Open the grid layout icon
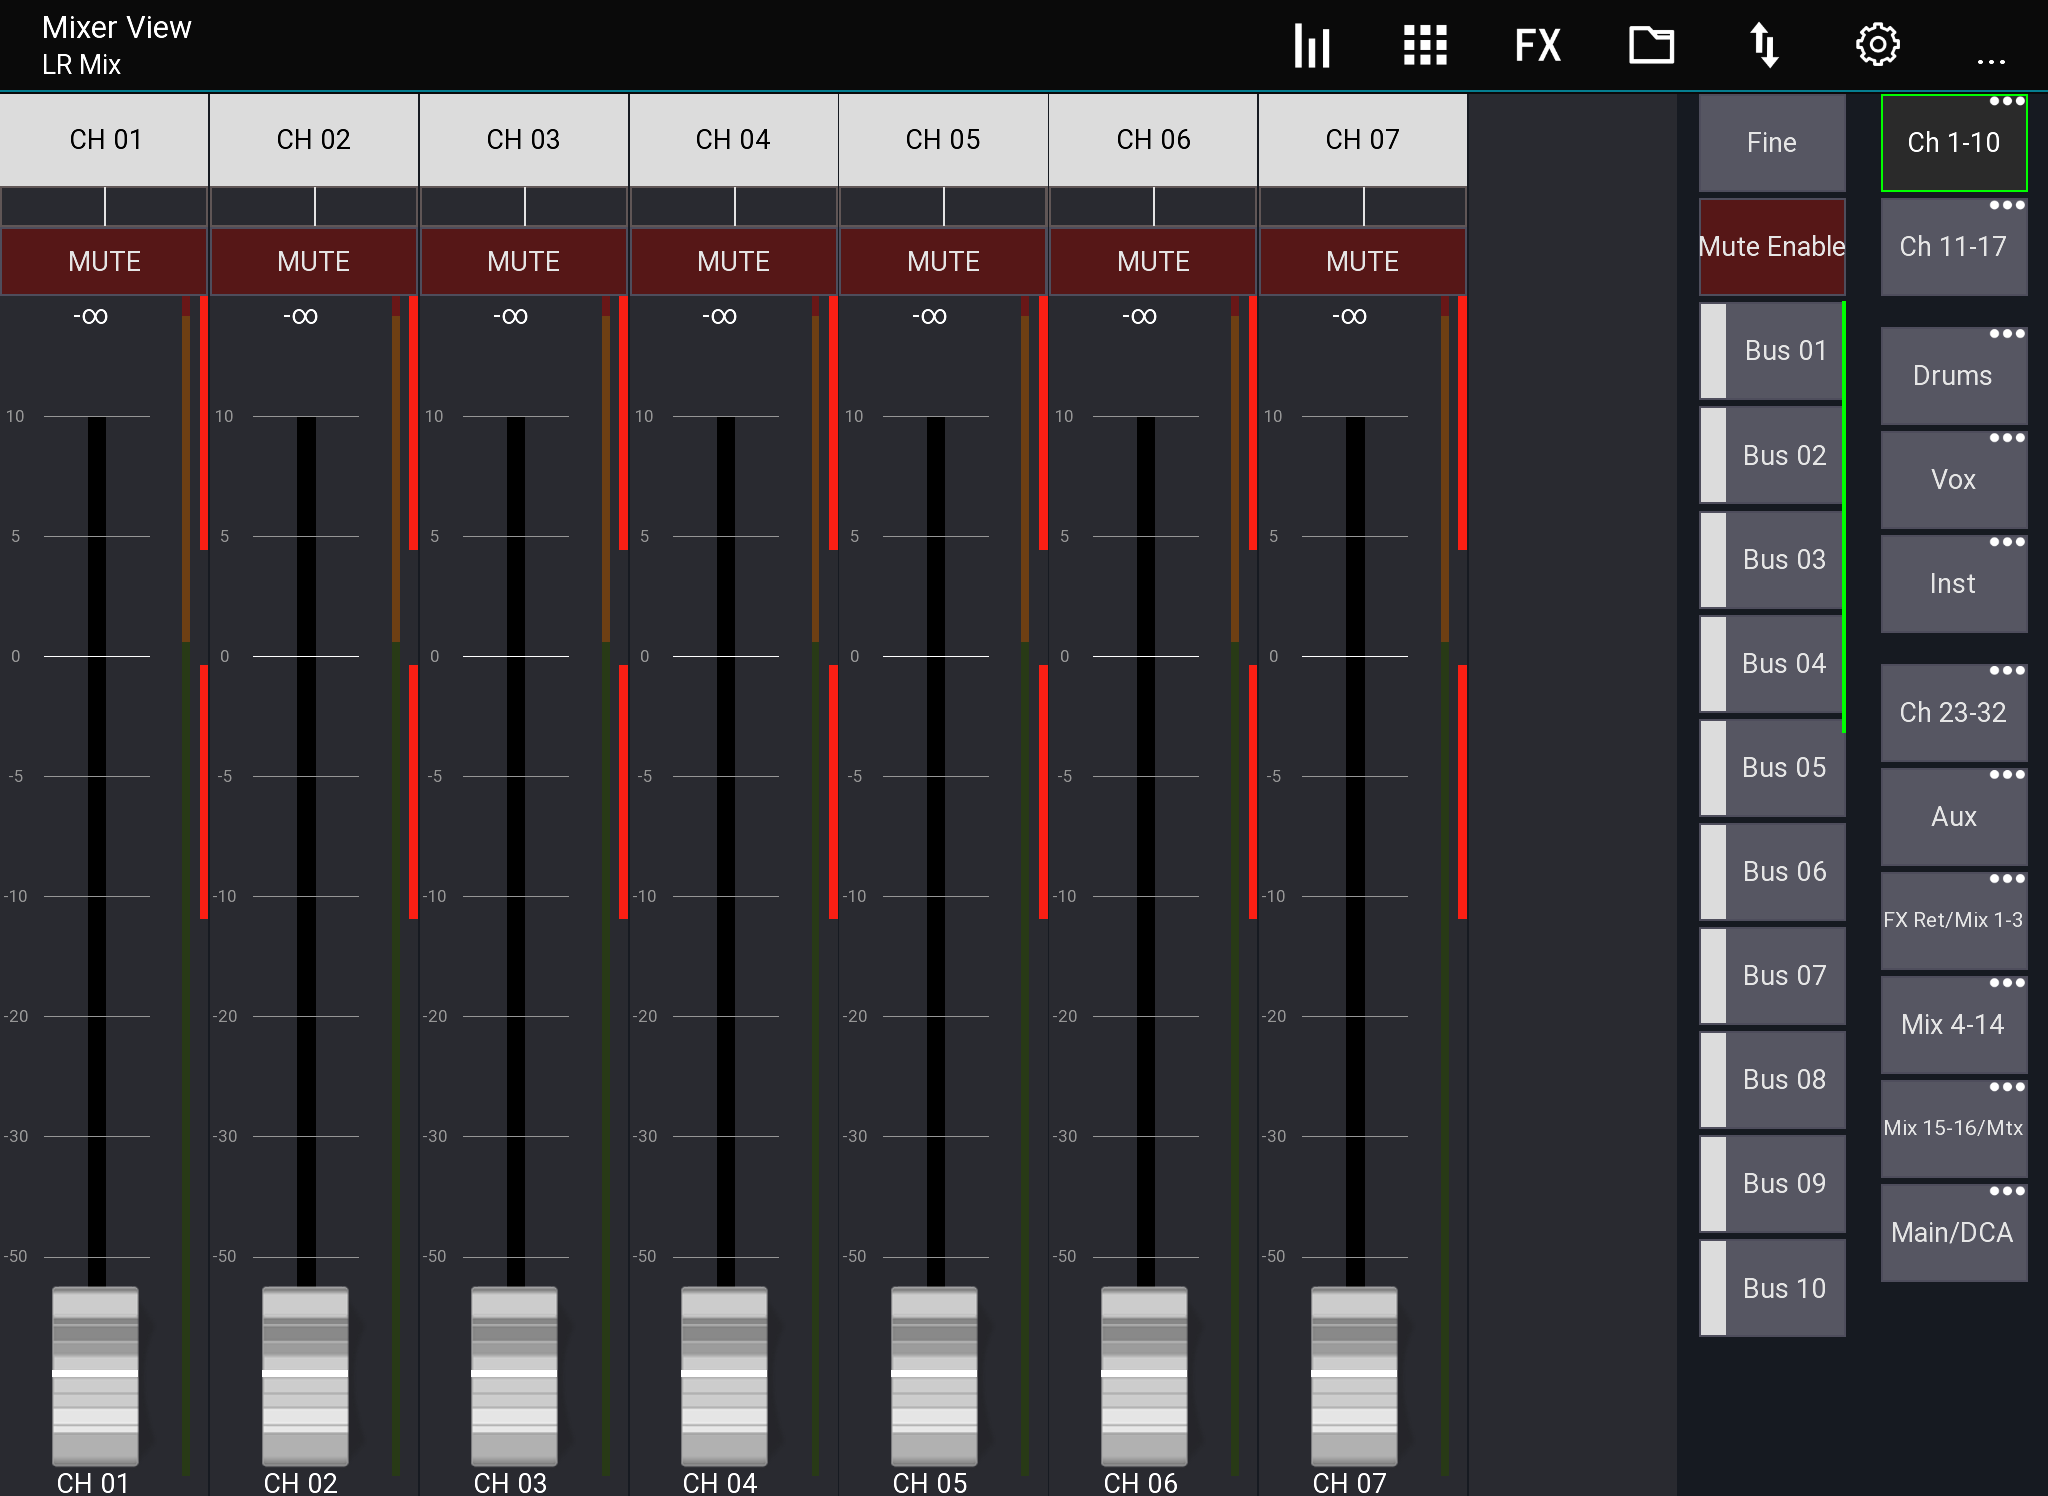2048x1496 pixels. pos(1425,46)
